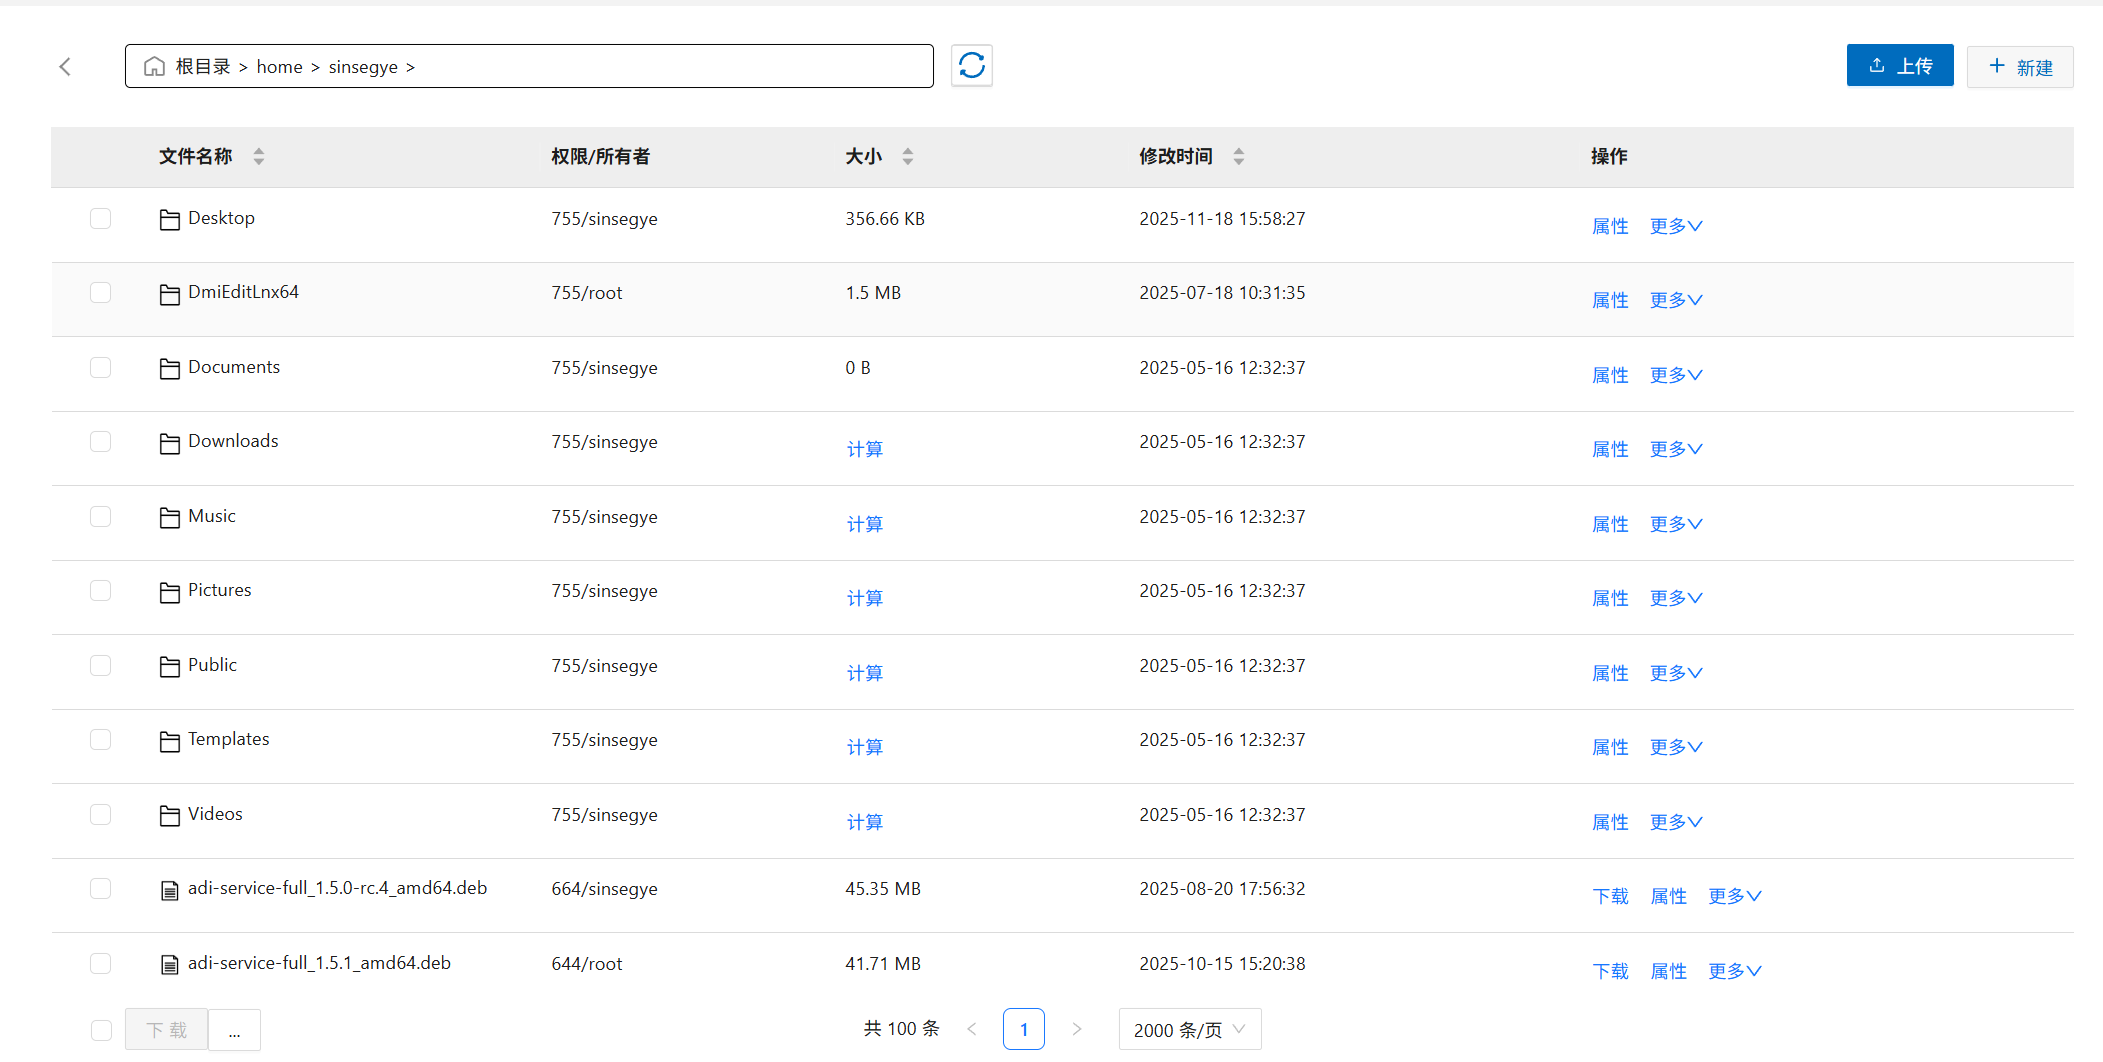
Task: Click the adi-service-full_1.5.1_amd64.deb file icon
Action: (x=169, y=964)
